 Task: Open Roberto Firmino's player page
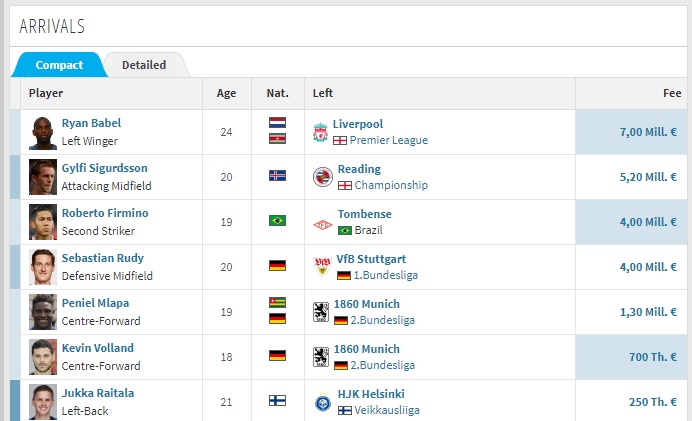105,213
